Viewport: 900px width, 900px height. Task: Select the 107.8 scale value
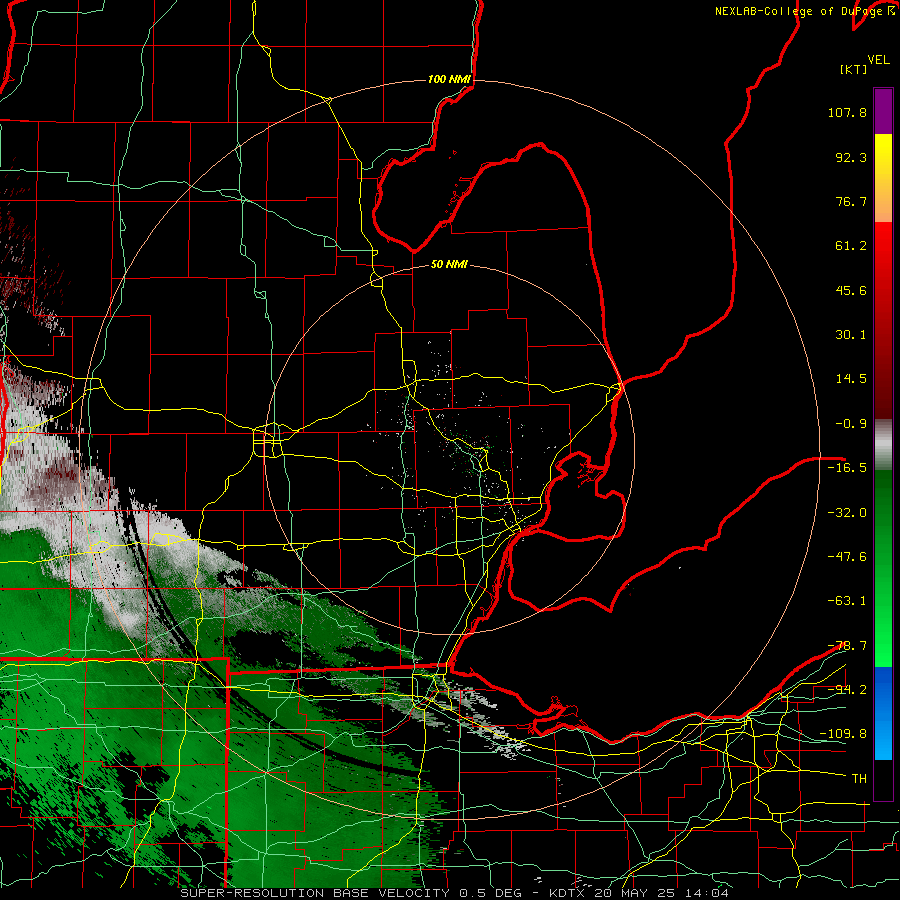point(847,112)
